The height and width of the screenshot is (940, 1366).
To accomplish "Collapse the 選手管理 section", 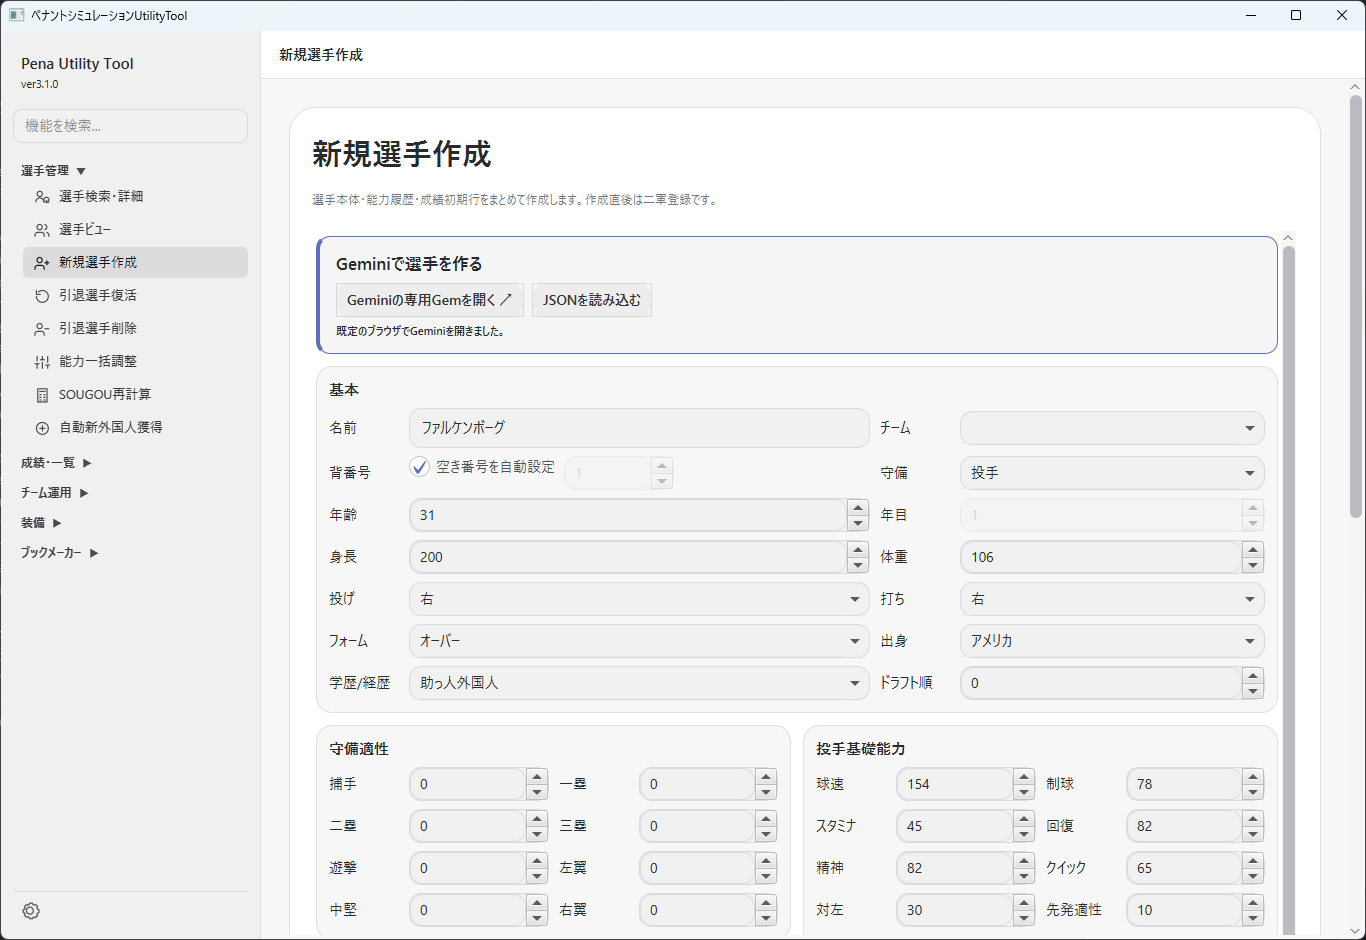I will (x=54, y=171).
